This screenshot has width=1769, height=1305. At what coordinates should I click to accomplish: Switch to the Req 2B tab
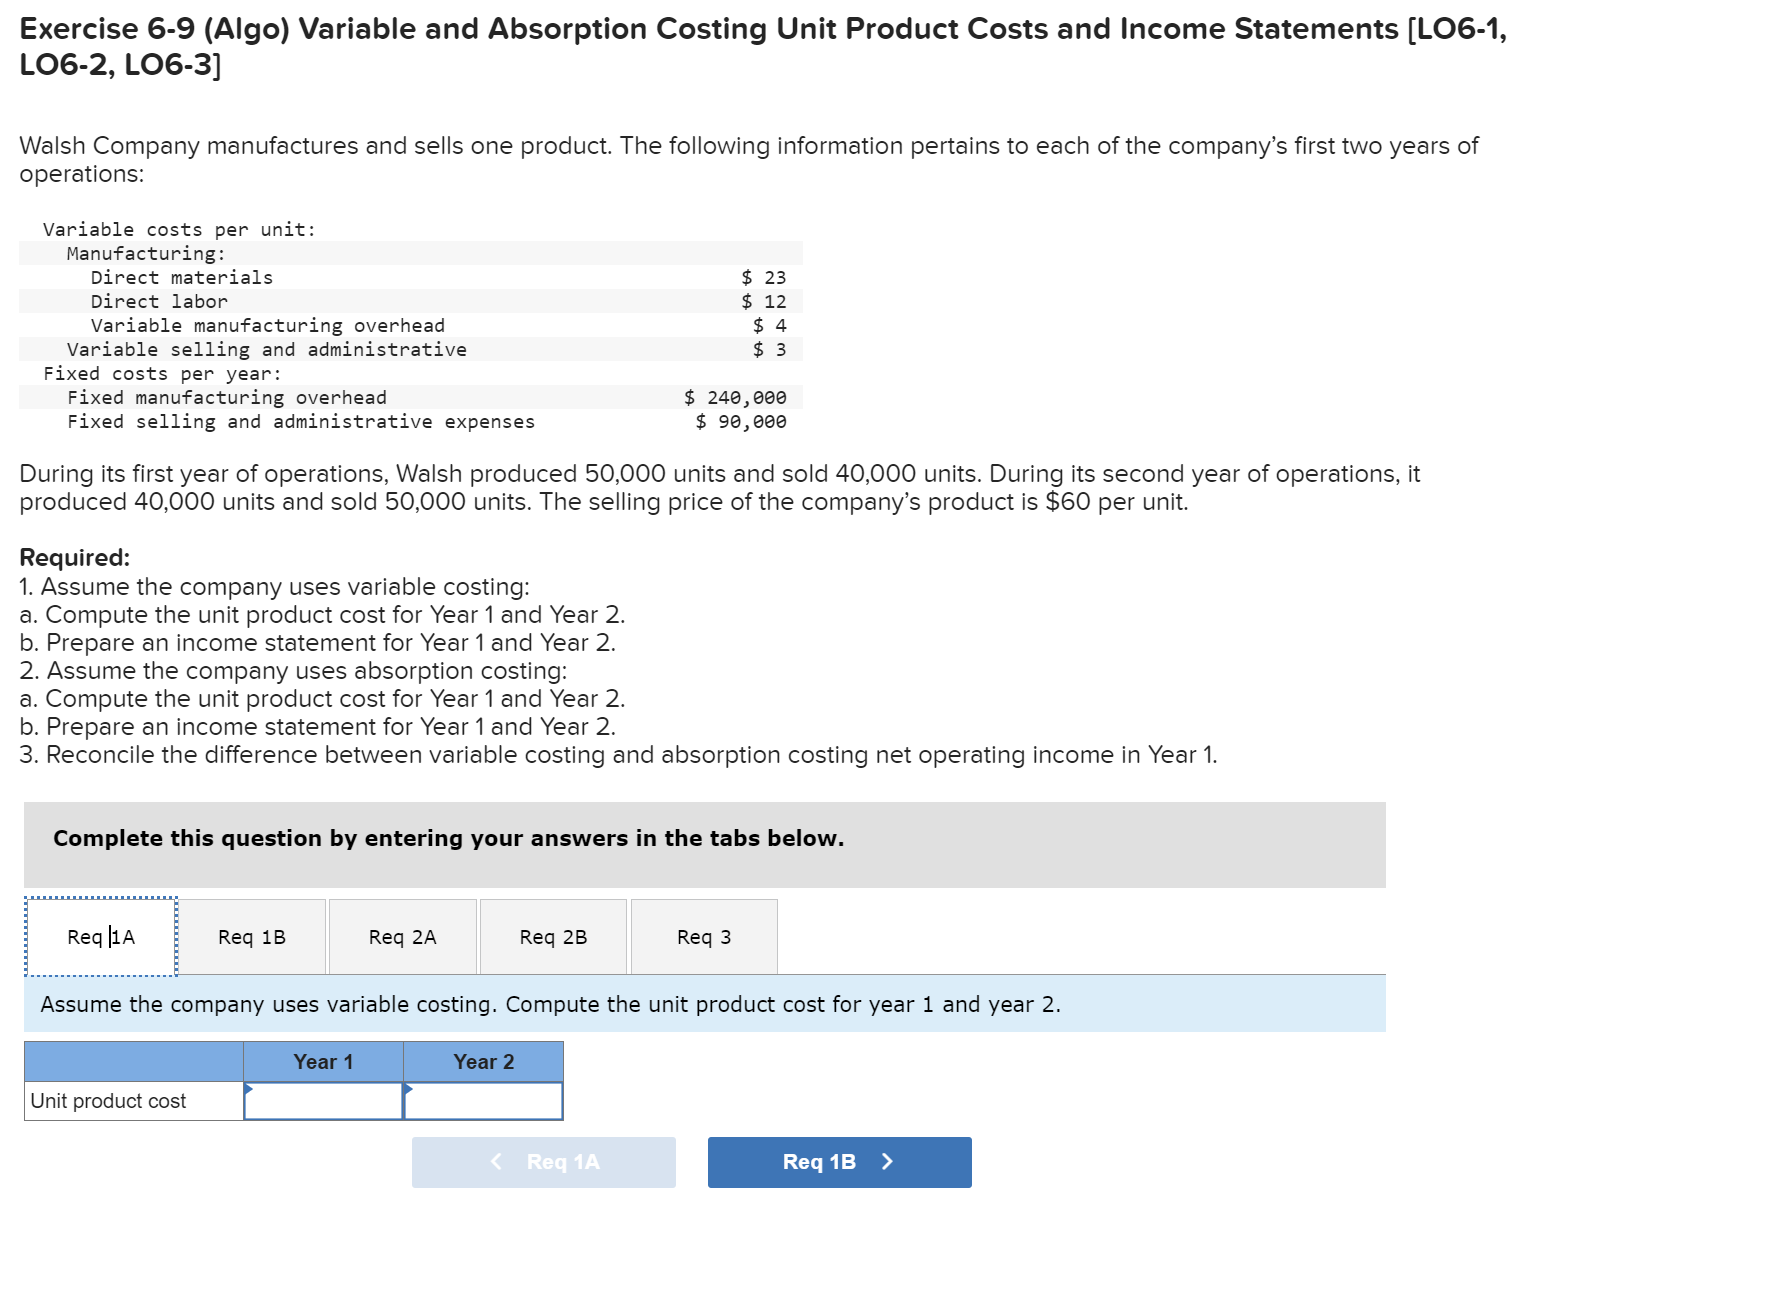(553, 937)
